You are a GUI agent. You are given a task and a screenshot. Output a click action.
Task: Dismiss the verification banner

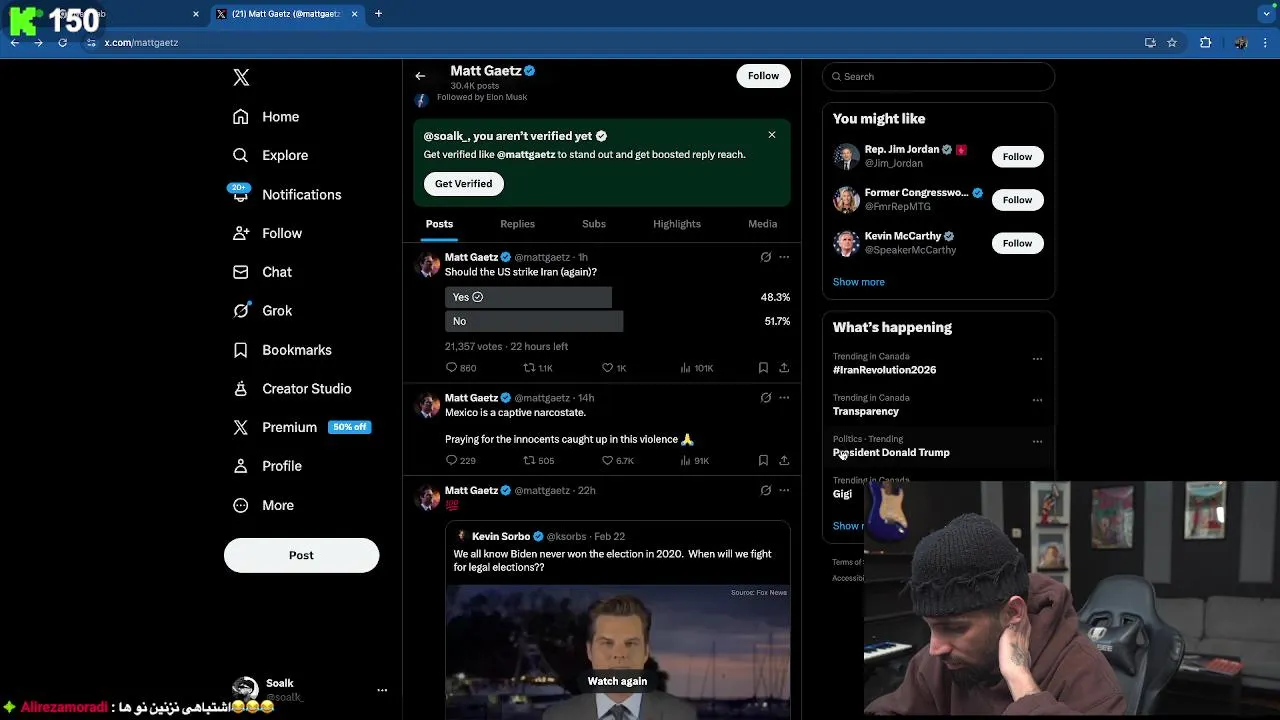pos(772,135)
